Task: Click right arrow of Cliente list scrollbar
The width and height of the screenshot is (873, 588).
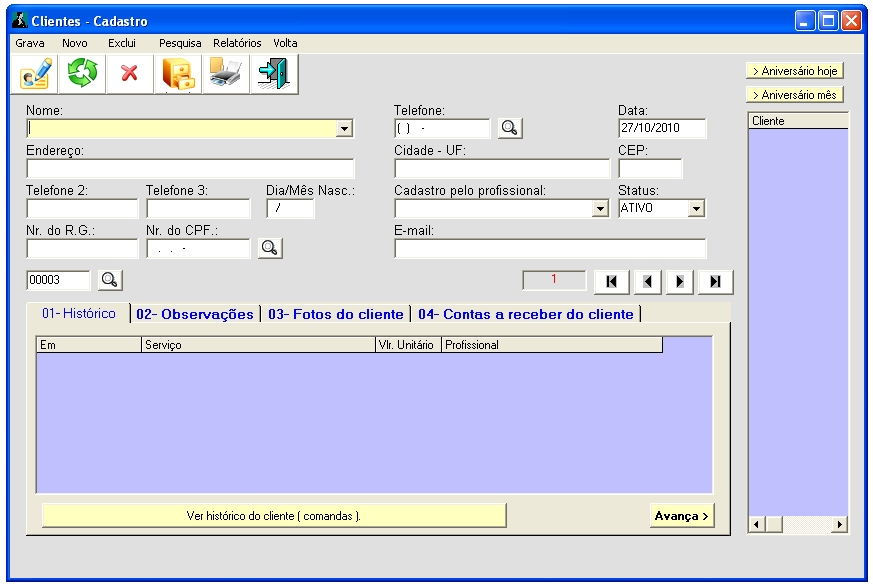Action: (x=839, y=524)
